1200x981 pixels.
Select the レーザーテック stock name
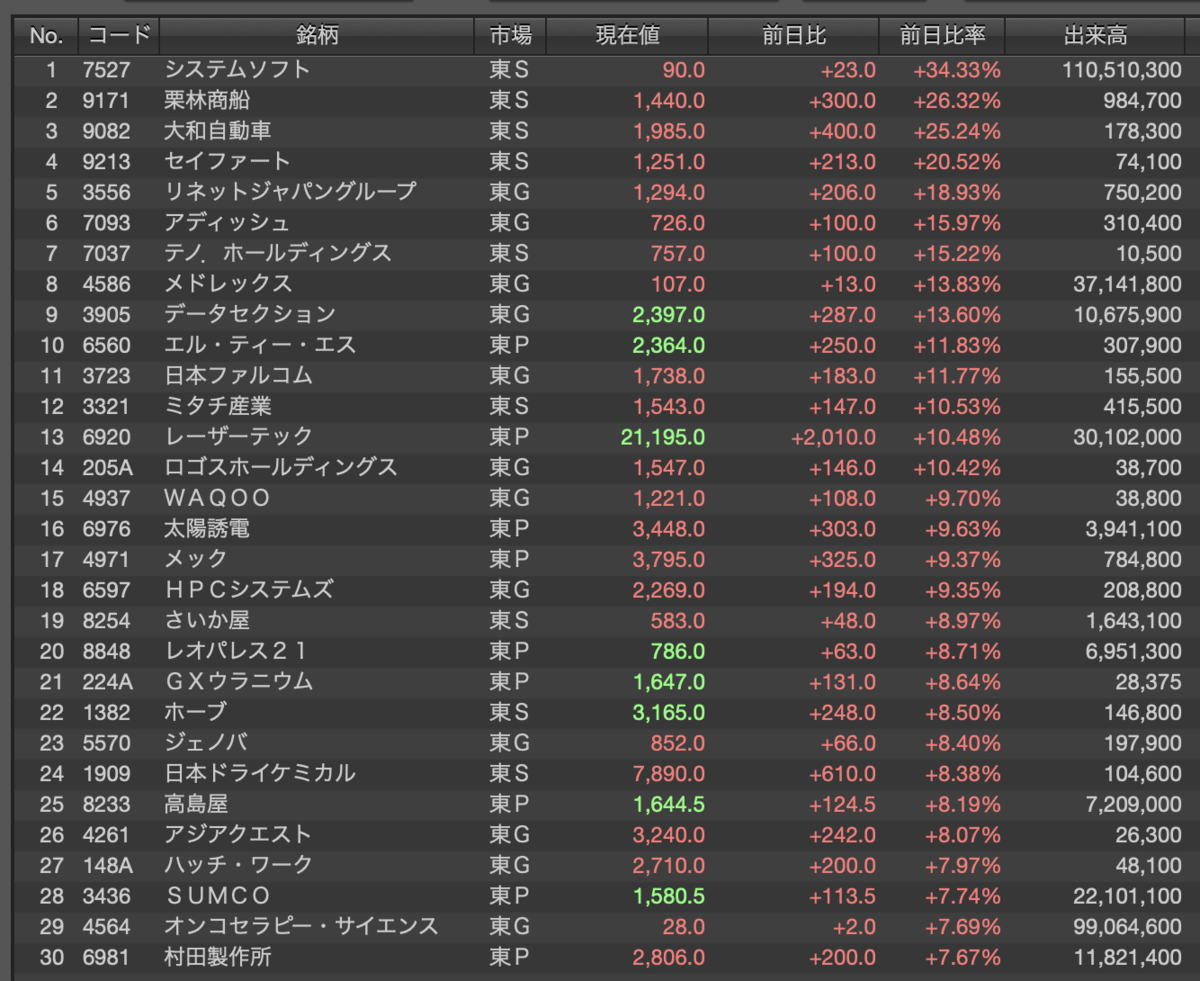click(x=238, y=437)
